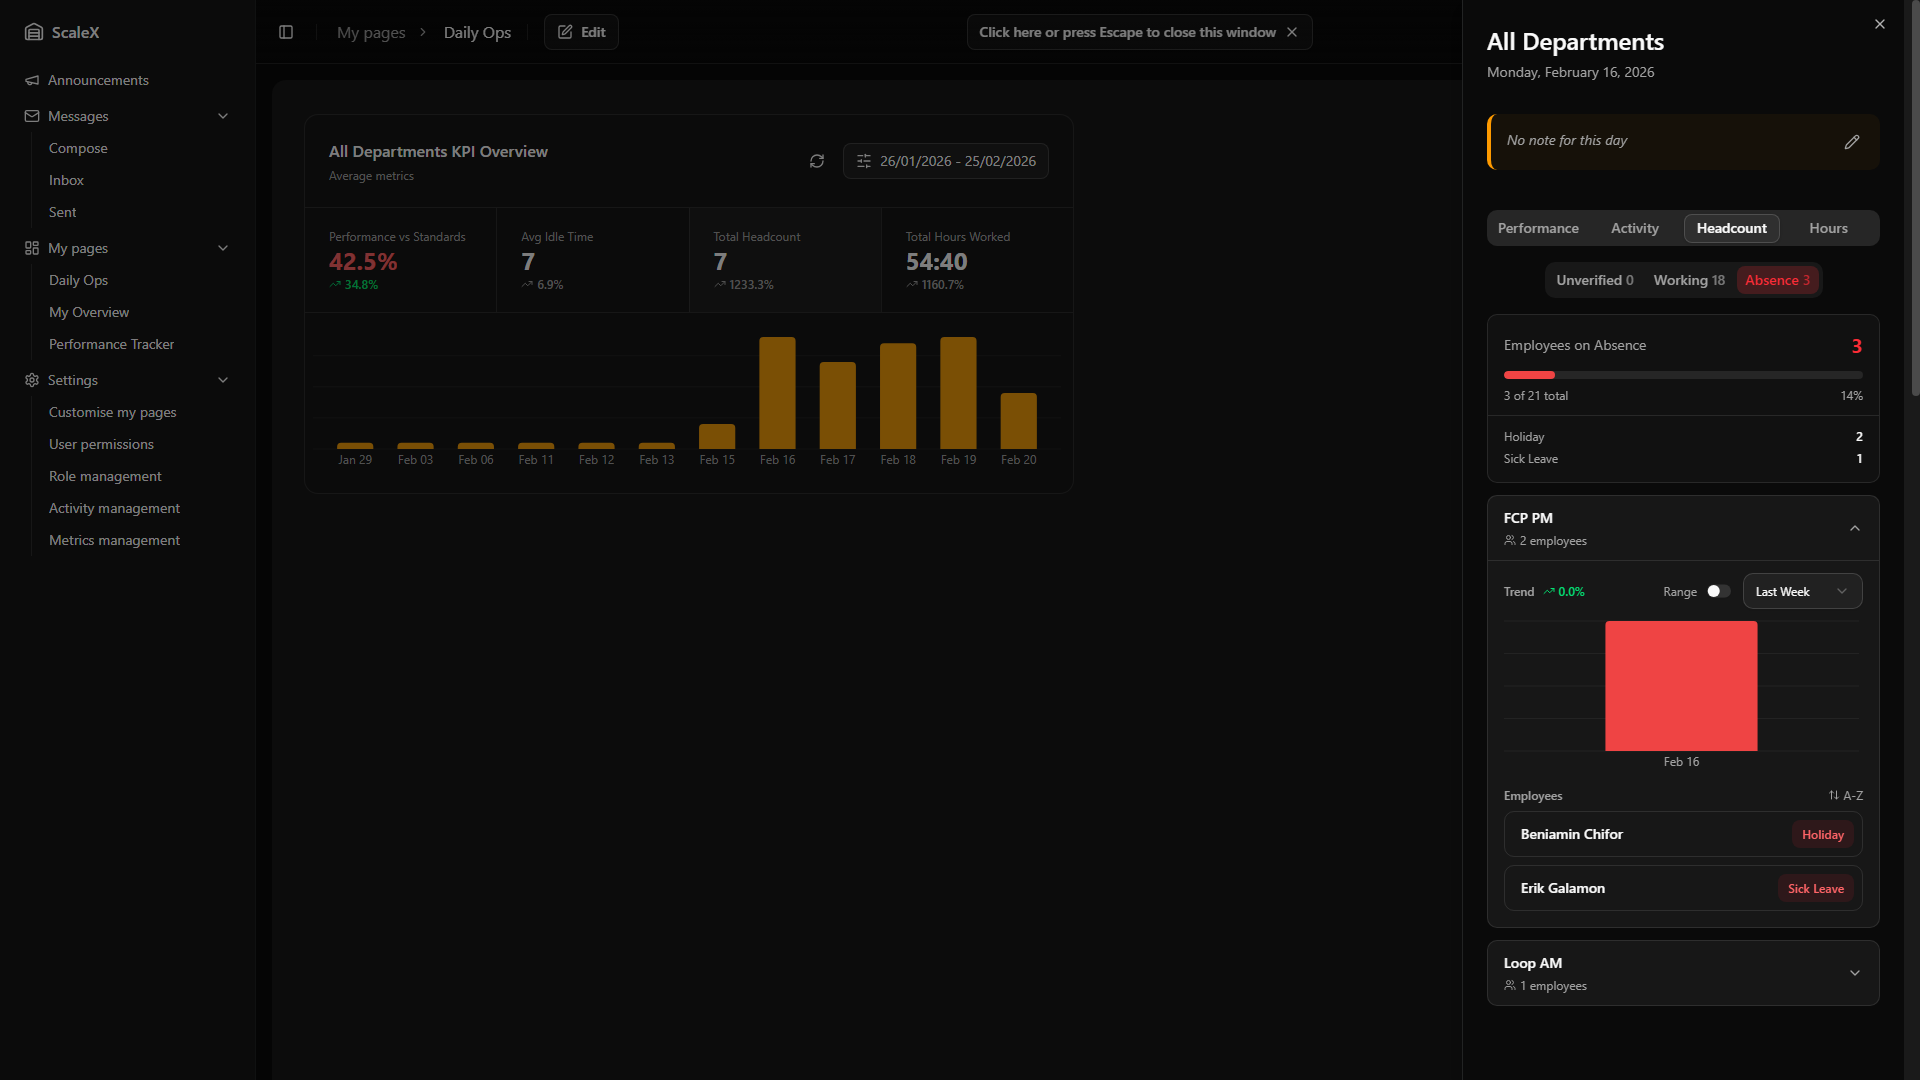Toggle the Range switch
1920x1080 pixels.
[1718, 591]
